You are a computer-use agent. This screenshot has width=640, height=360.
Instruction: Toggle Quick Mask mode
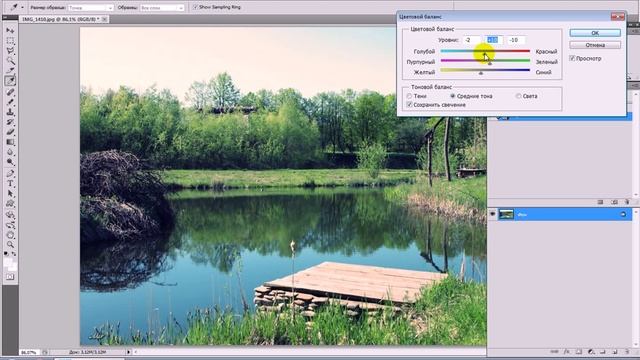point(10,277)
